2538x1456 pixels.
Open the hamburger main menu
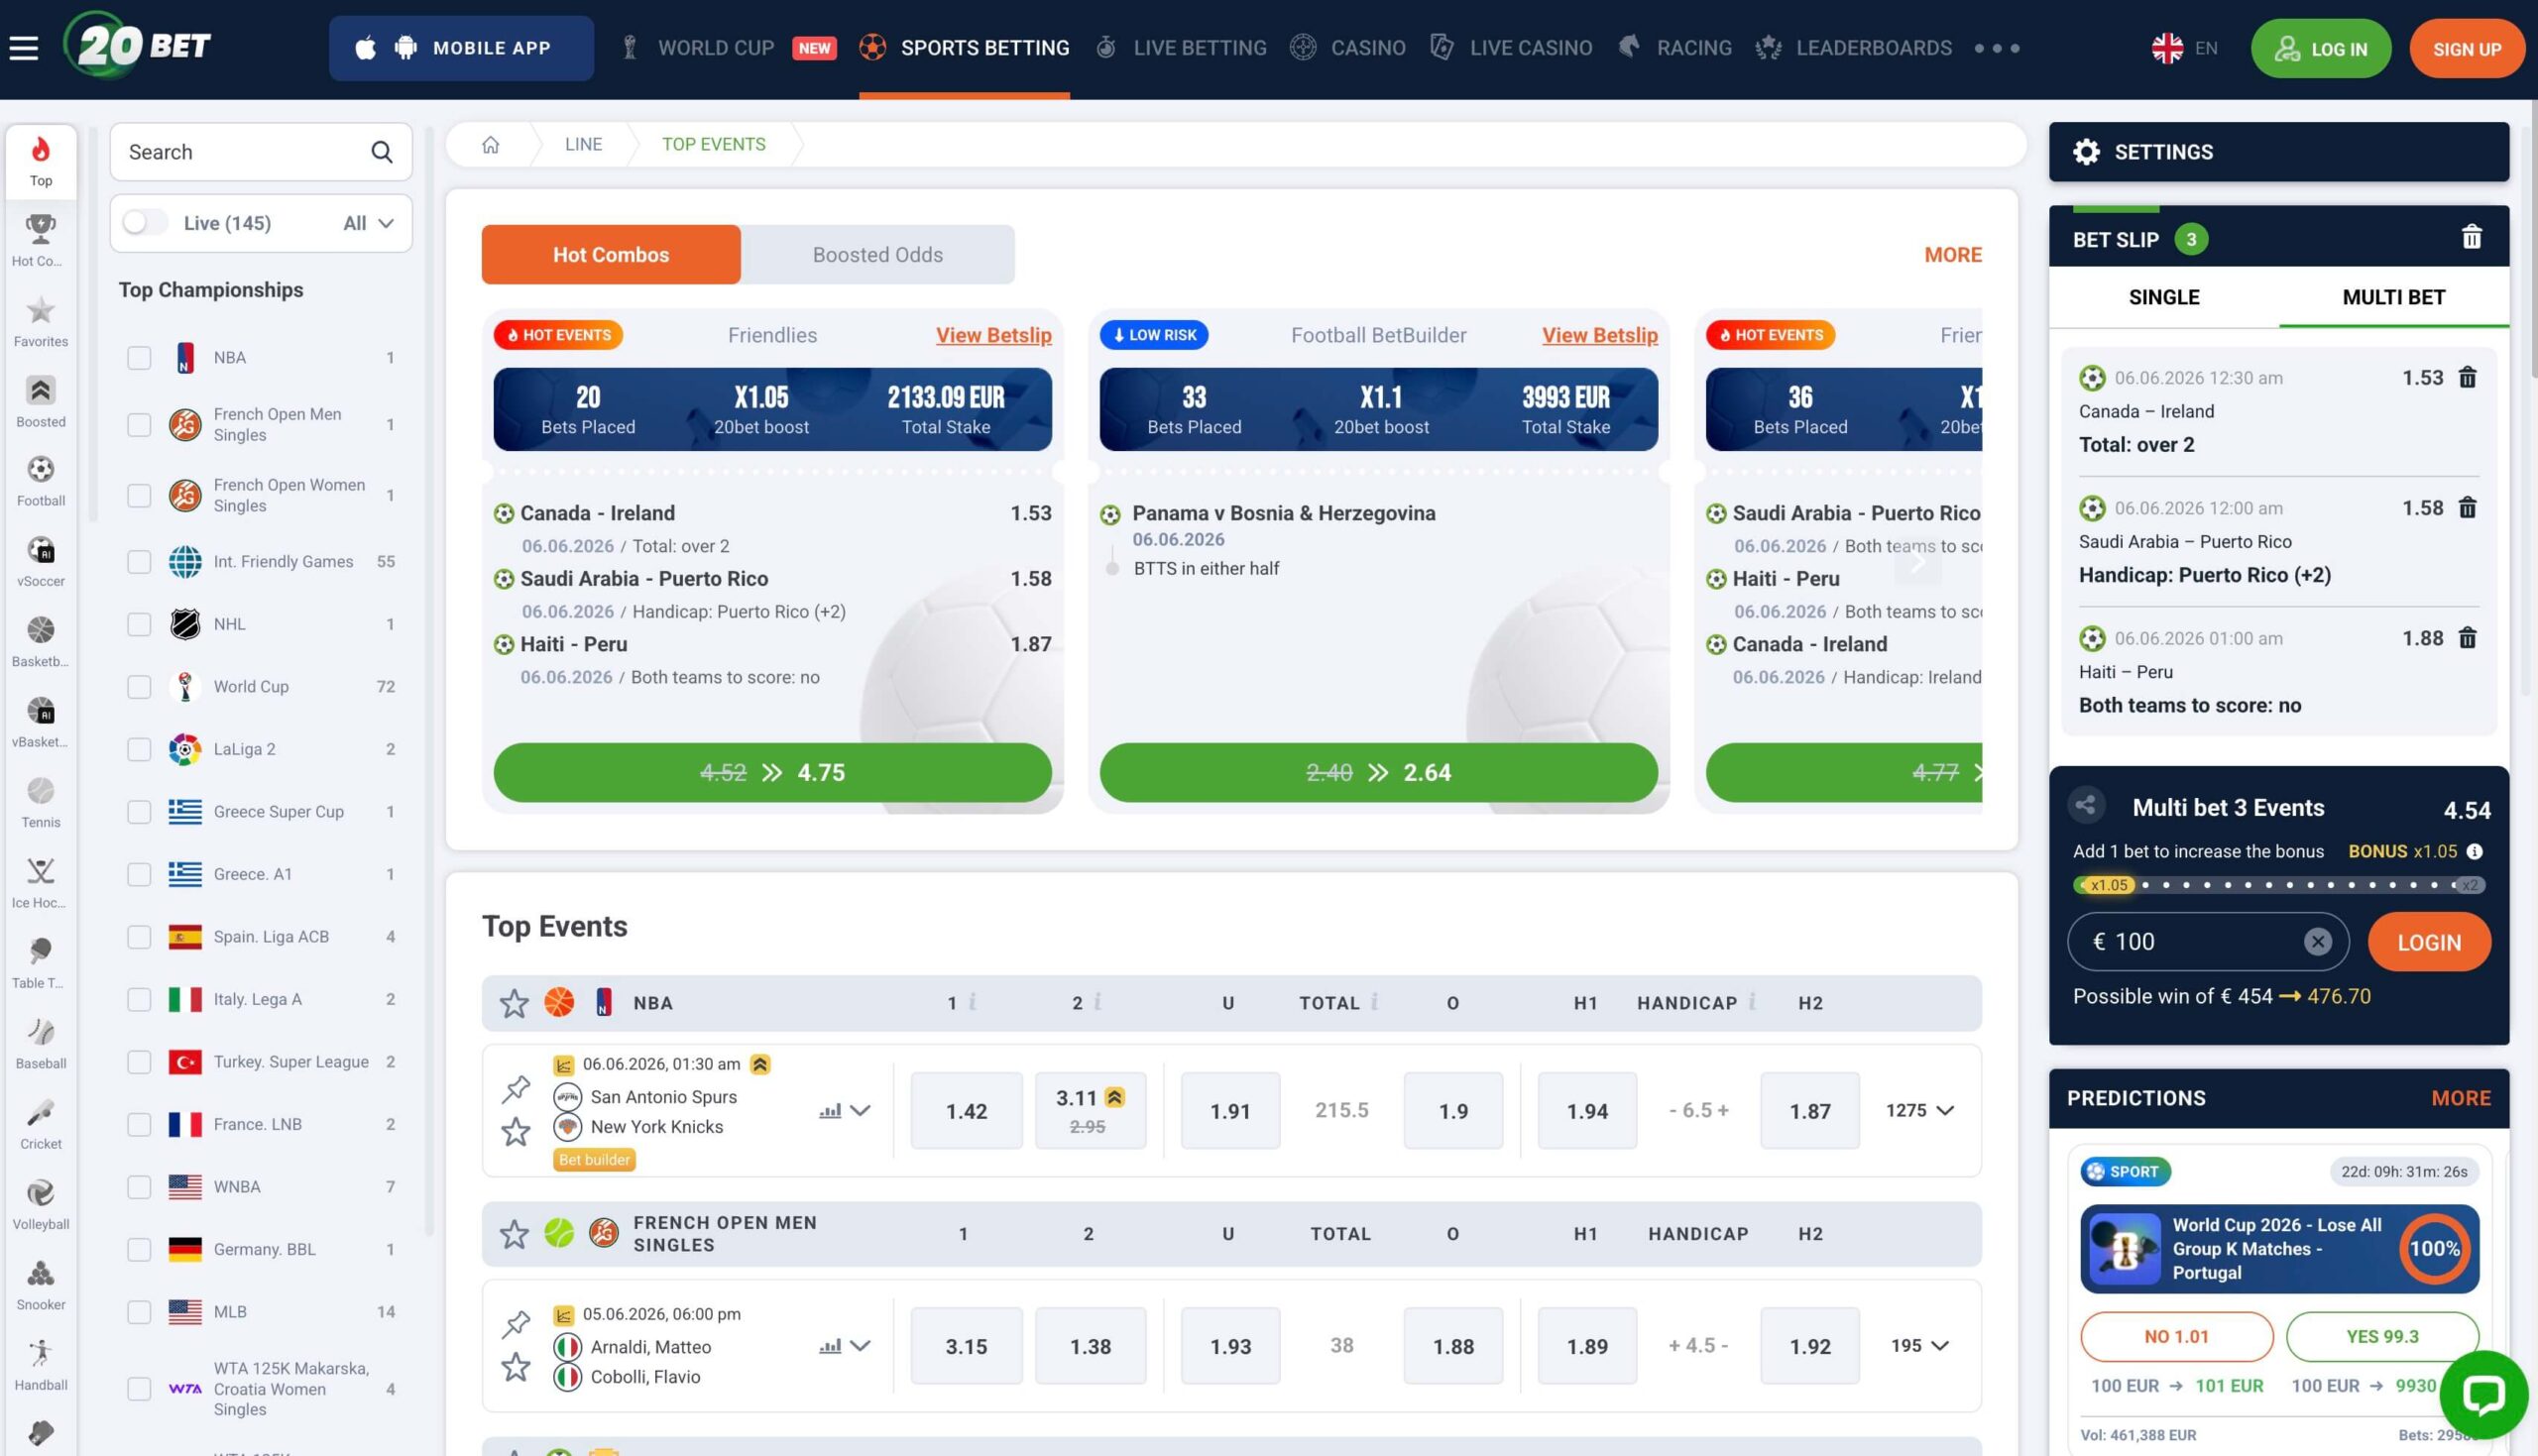point(24,48)
